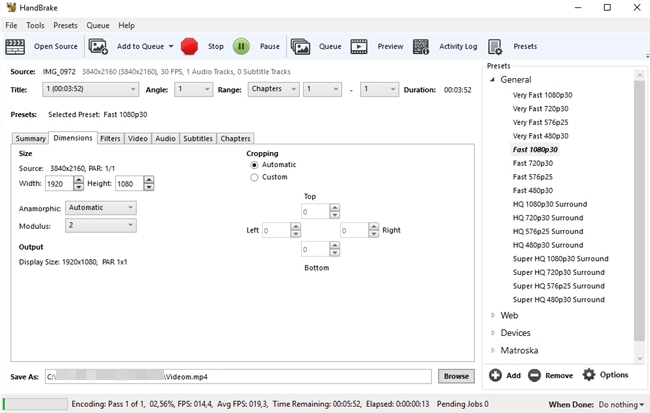Switch to the Chapters tab
Image resolution: width=650 pixels, height=413 pixels.
click(235, 138)
